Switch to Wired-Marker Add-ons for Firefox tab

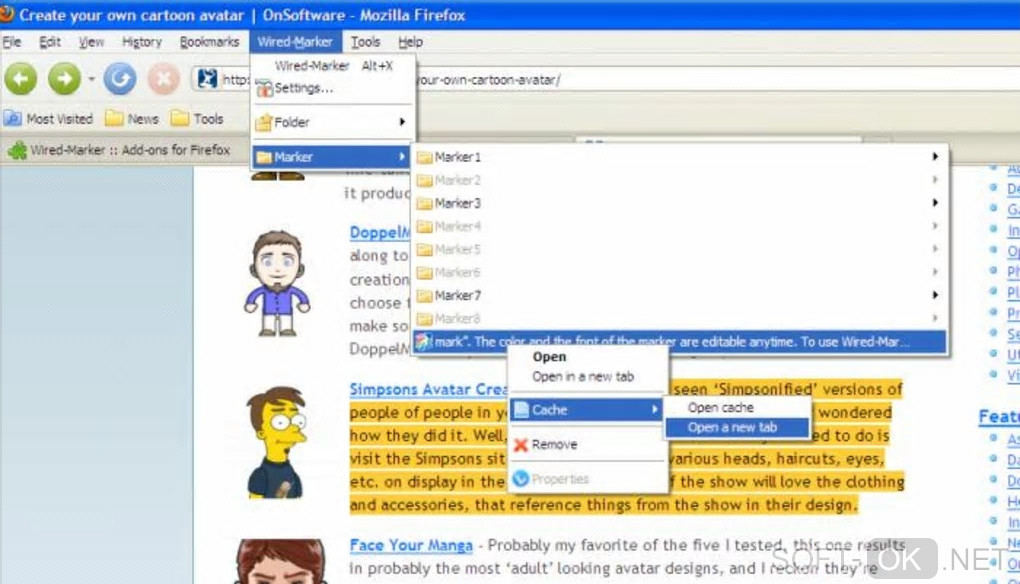[120, 150]
